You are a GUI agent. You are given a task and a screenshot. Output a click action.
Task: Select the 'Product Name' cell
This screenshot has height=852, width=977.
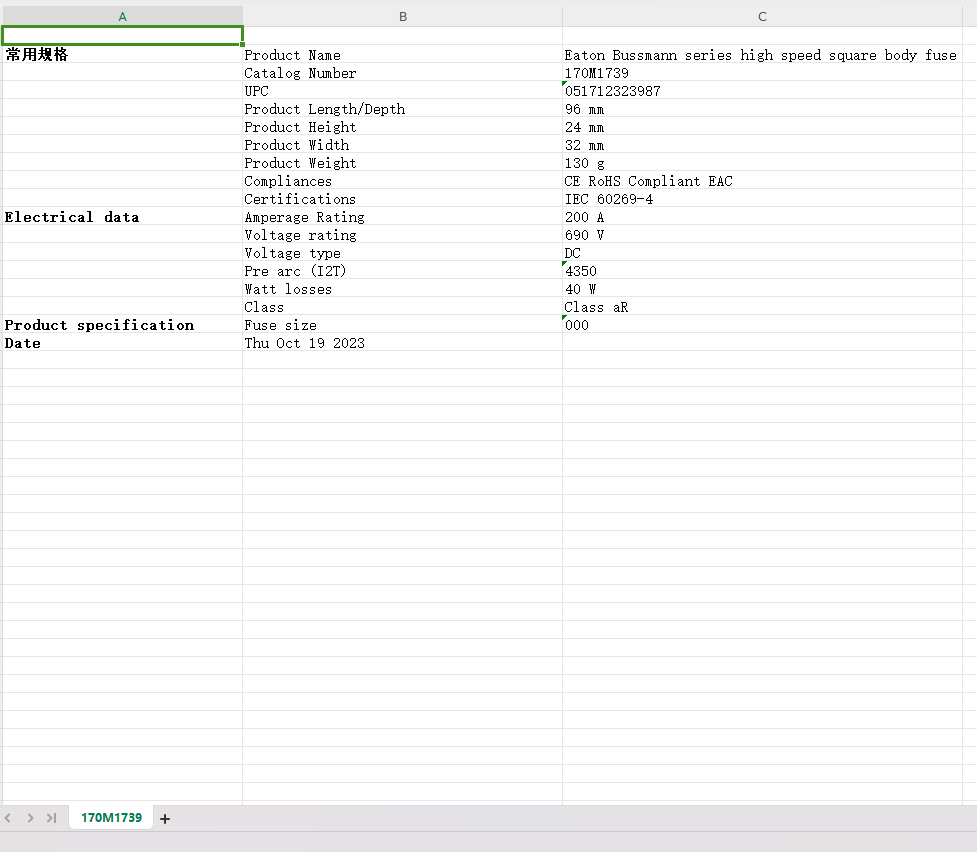[x=403, y=54]
